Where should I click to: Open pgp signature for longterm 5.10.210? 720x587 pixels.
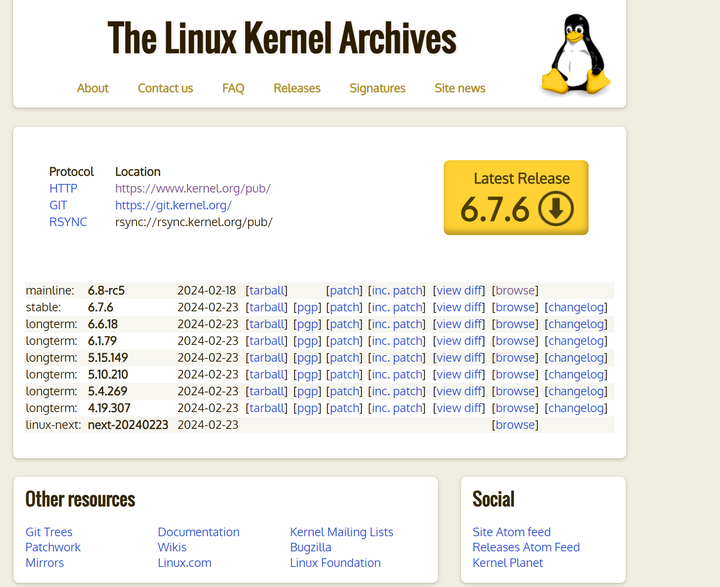[x=307, y=374]
